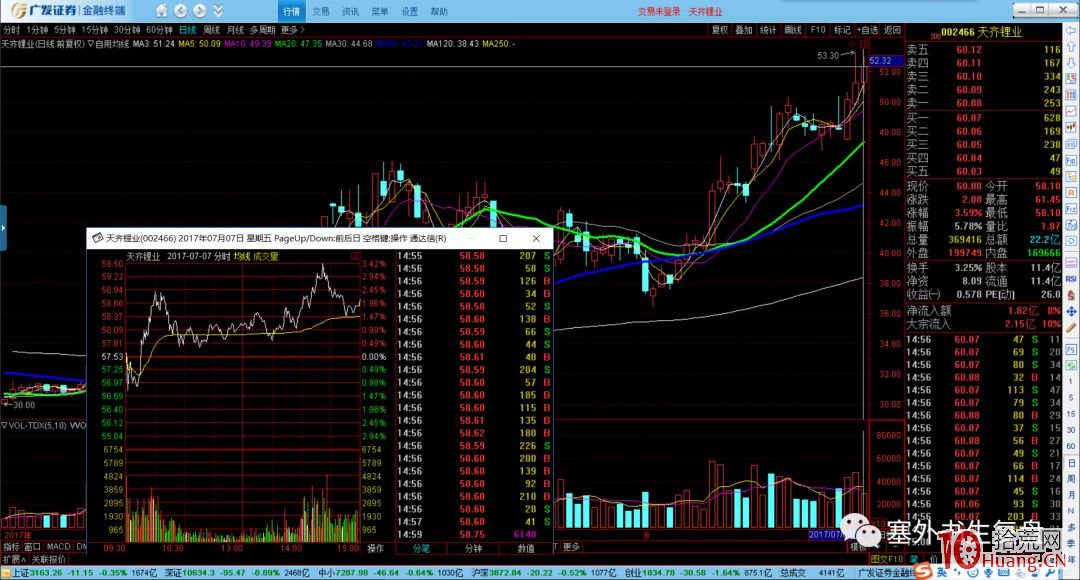The width and height of the screenshot is (1080, 580).
Task: Navigate forward with the right arrow icon
Action: (x=200, y=11)
